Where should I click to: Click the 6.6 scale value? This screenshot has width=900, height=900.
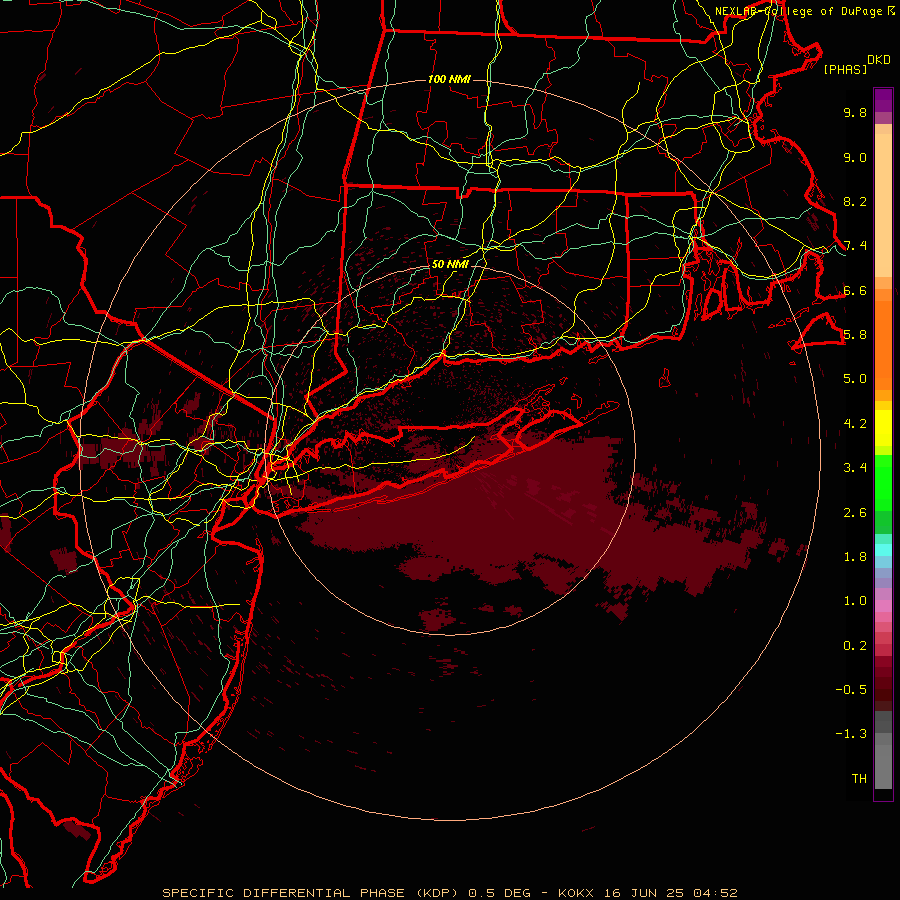[855, 290]
